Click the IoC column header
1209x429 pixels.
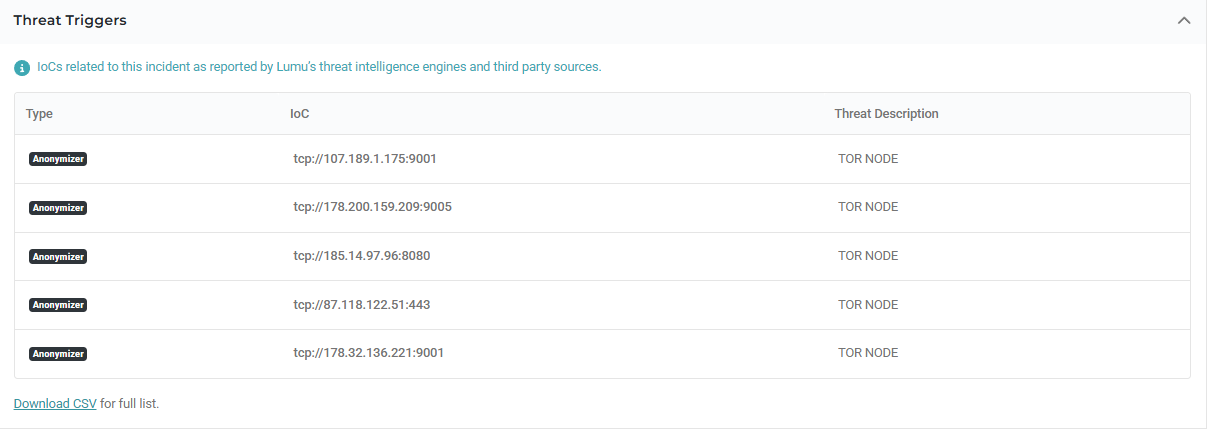click(300, 114)
